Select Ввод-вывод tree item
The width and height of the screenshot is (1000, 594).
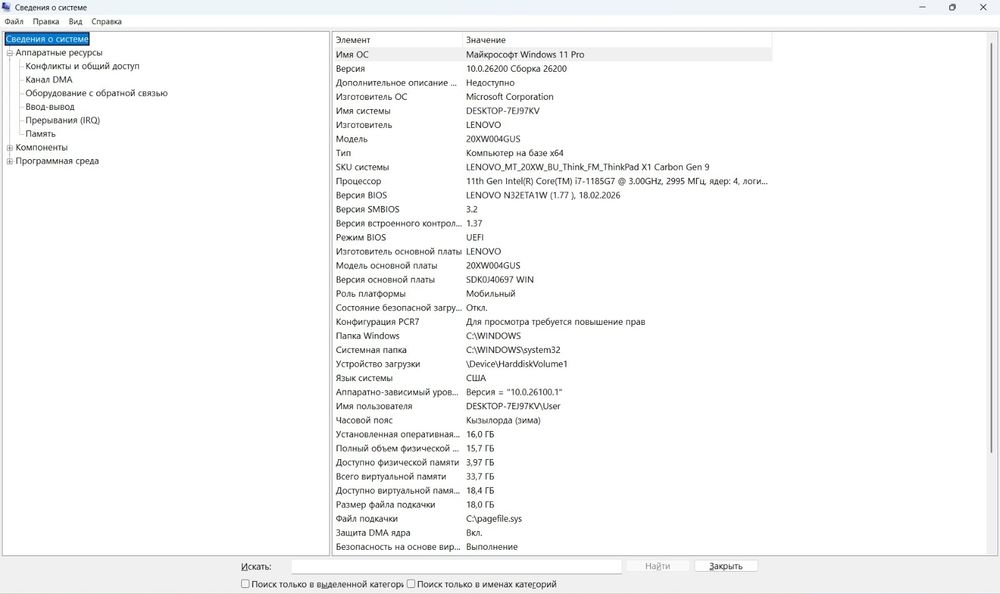pyautogui.click(x=50, y=107)
